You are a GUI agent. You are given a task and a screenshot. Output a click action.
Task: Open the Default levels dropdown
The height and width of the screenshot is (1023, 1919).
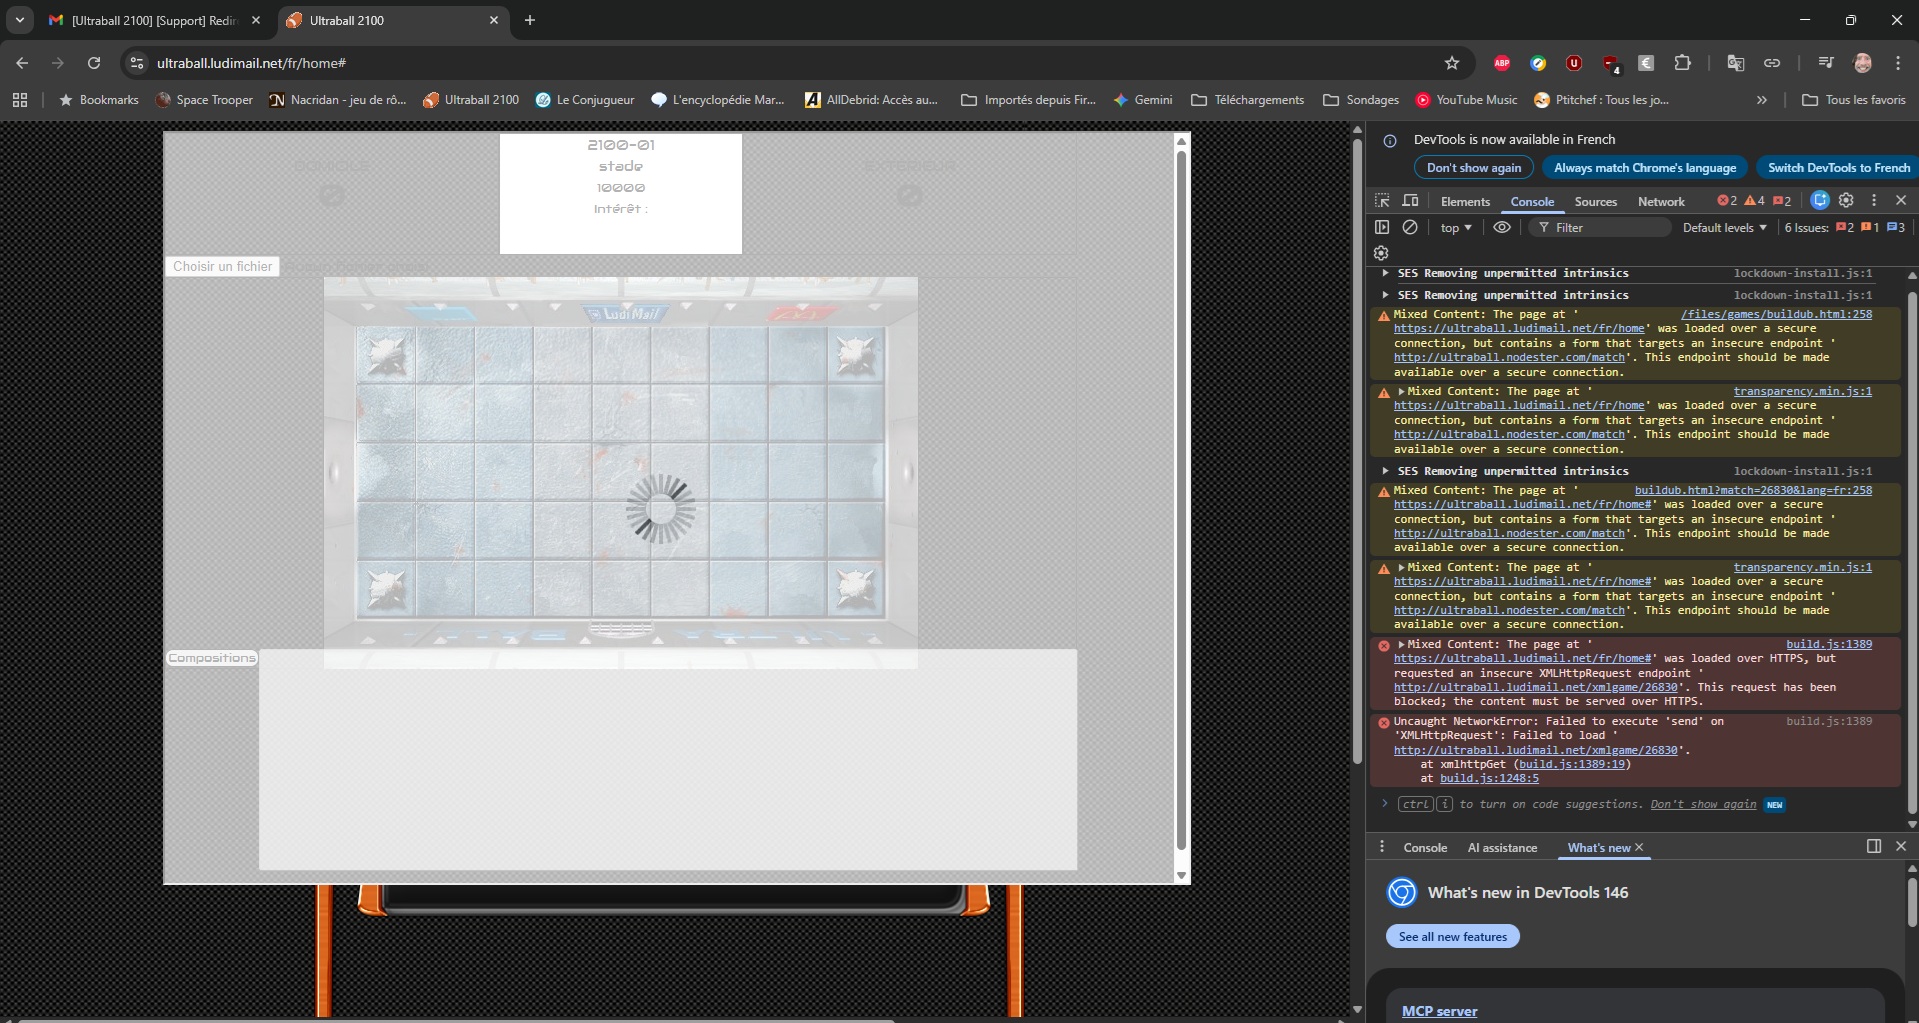point(1724,228)
